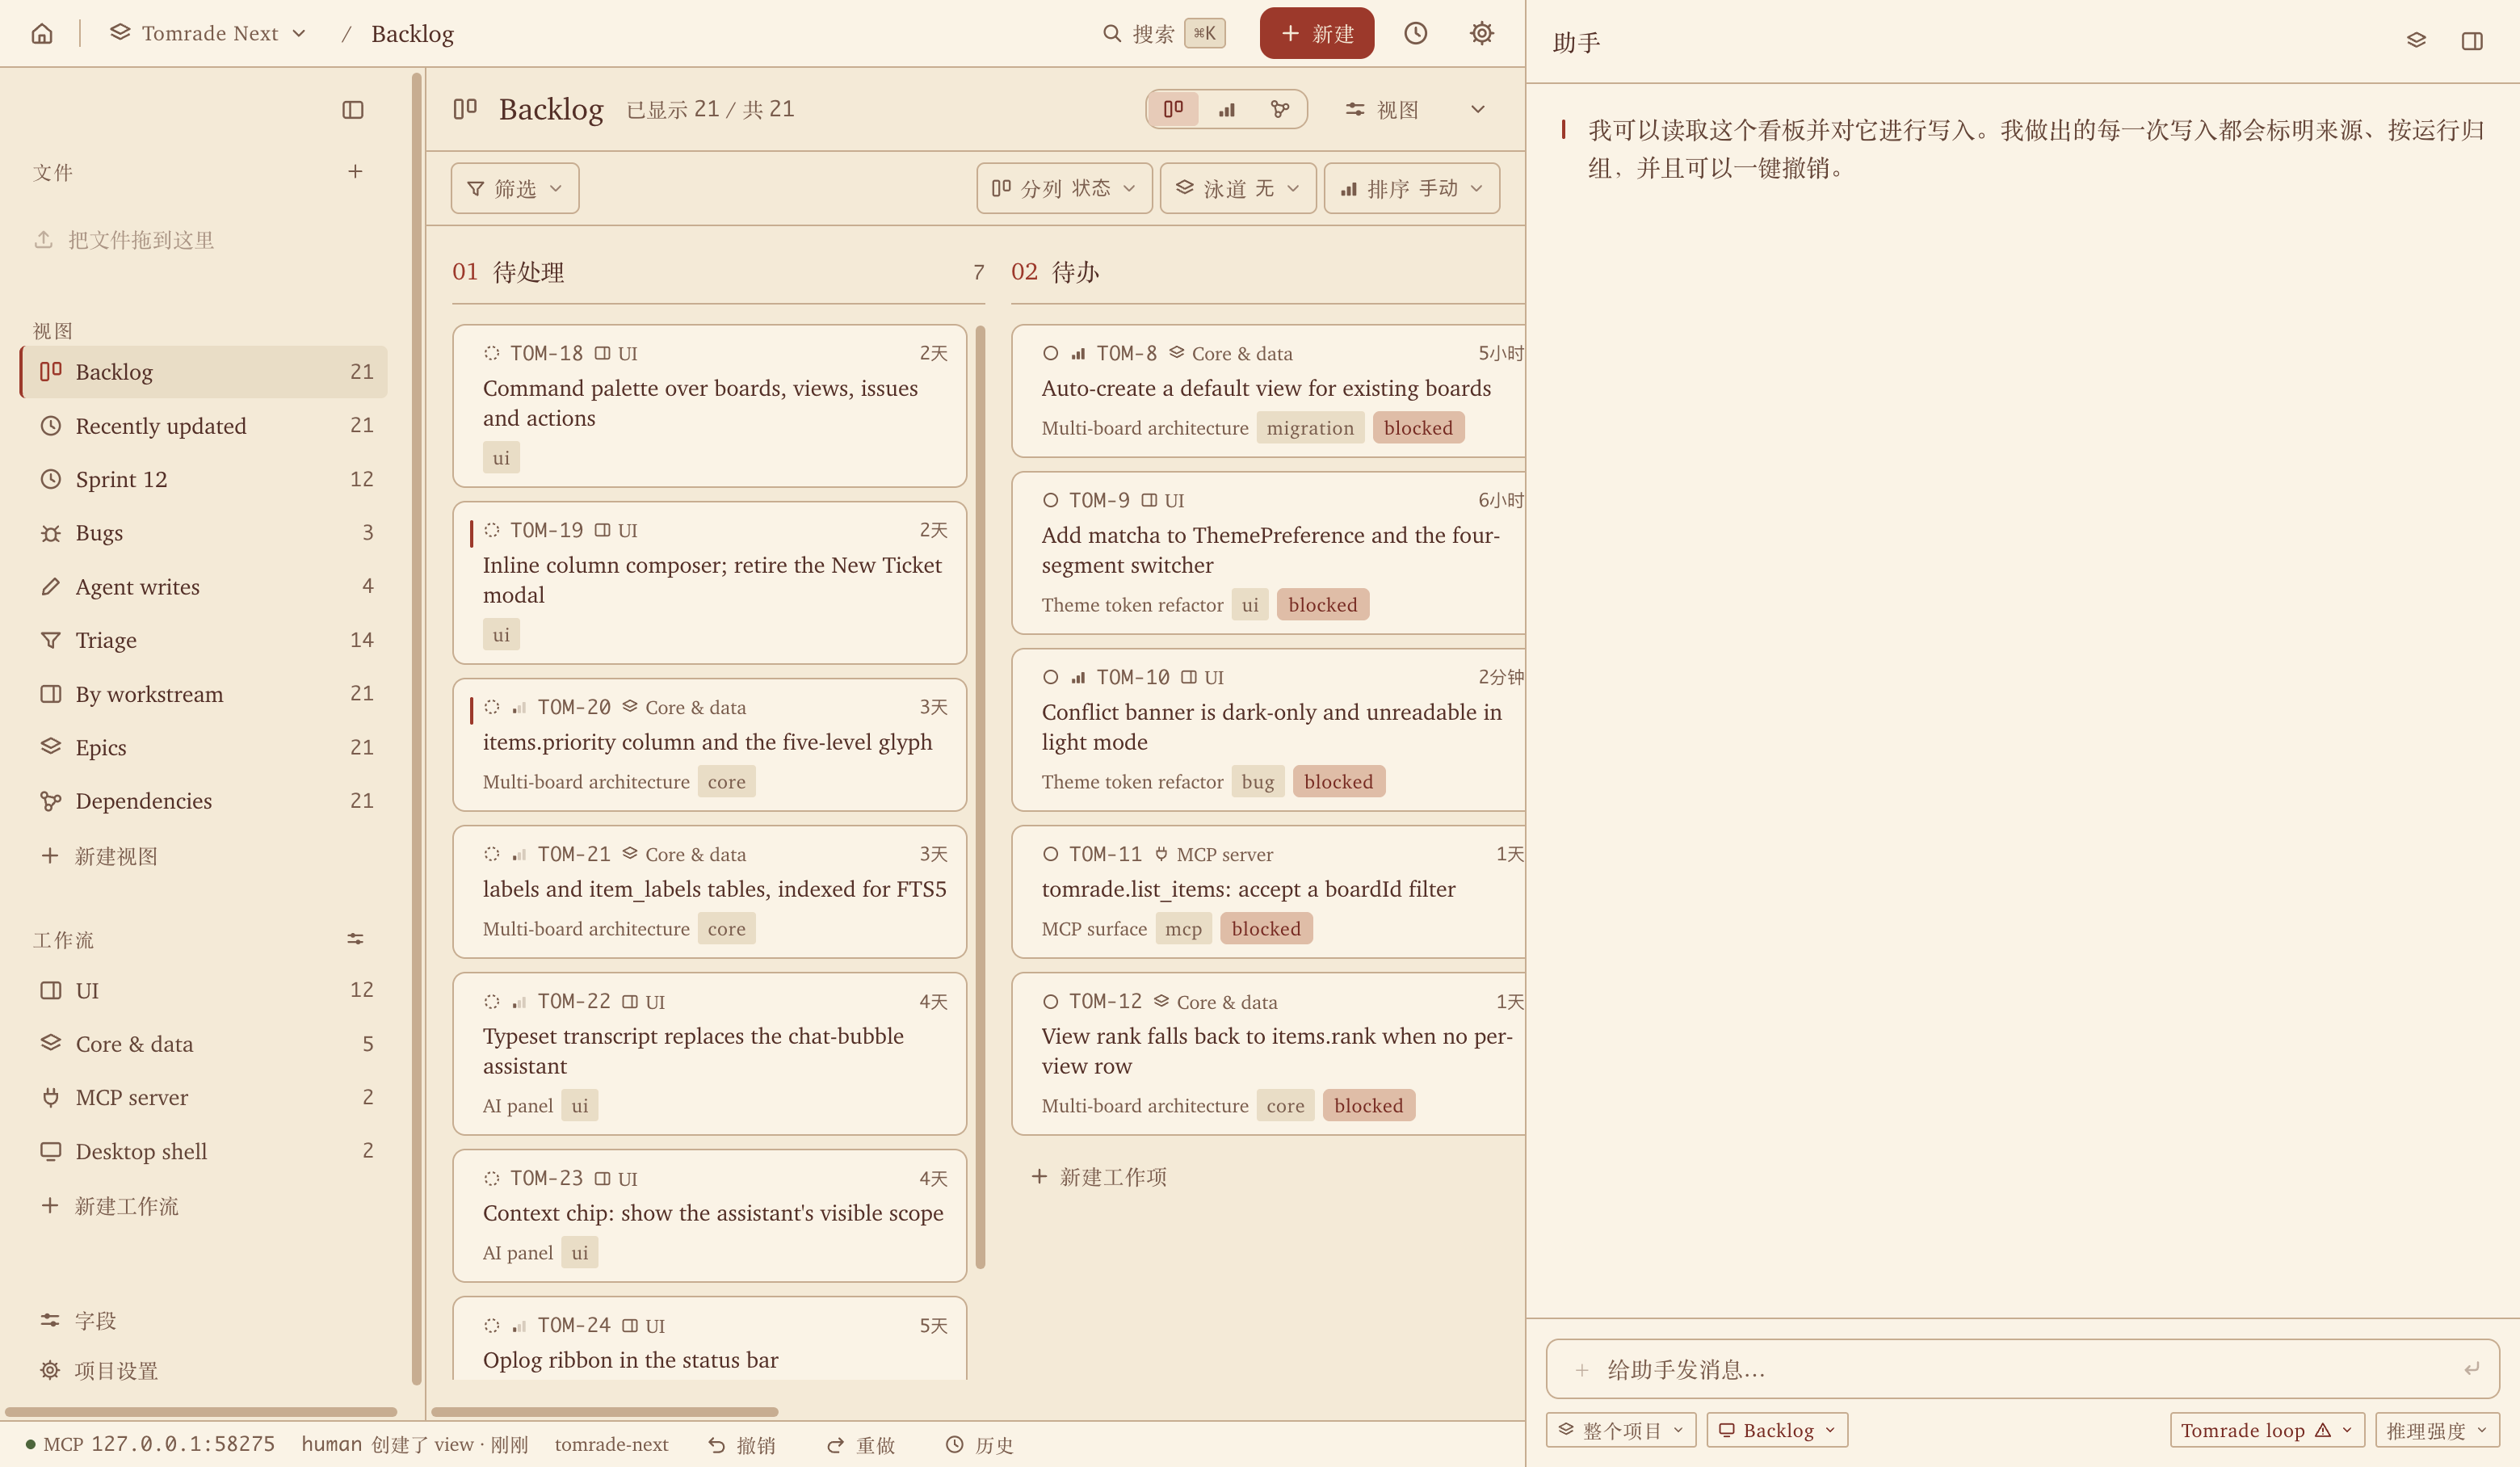Collapse the assistant panel with the sidebar icon

tap(2472, 41)
